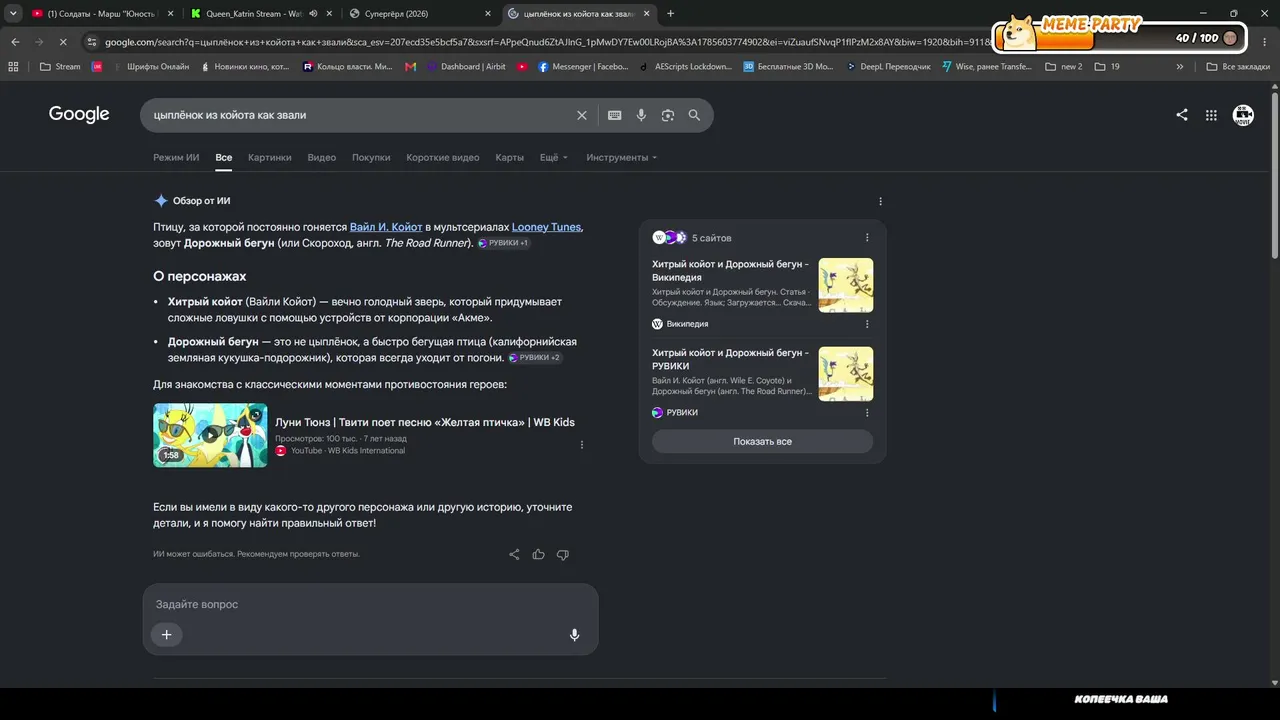Open the DeepL Переводчик bookmark
1280x720 pixels.
point(888,67)
